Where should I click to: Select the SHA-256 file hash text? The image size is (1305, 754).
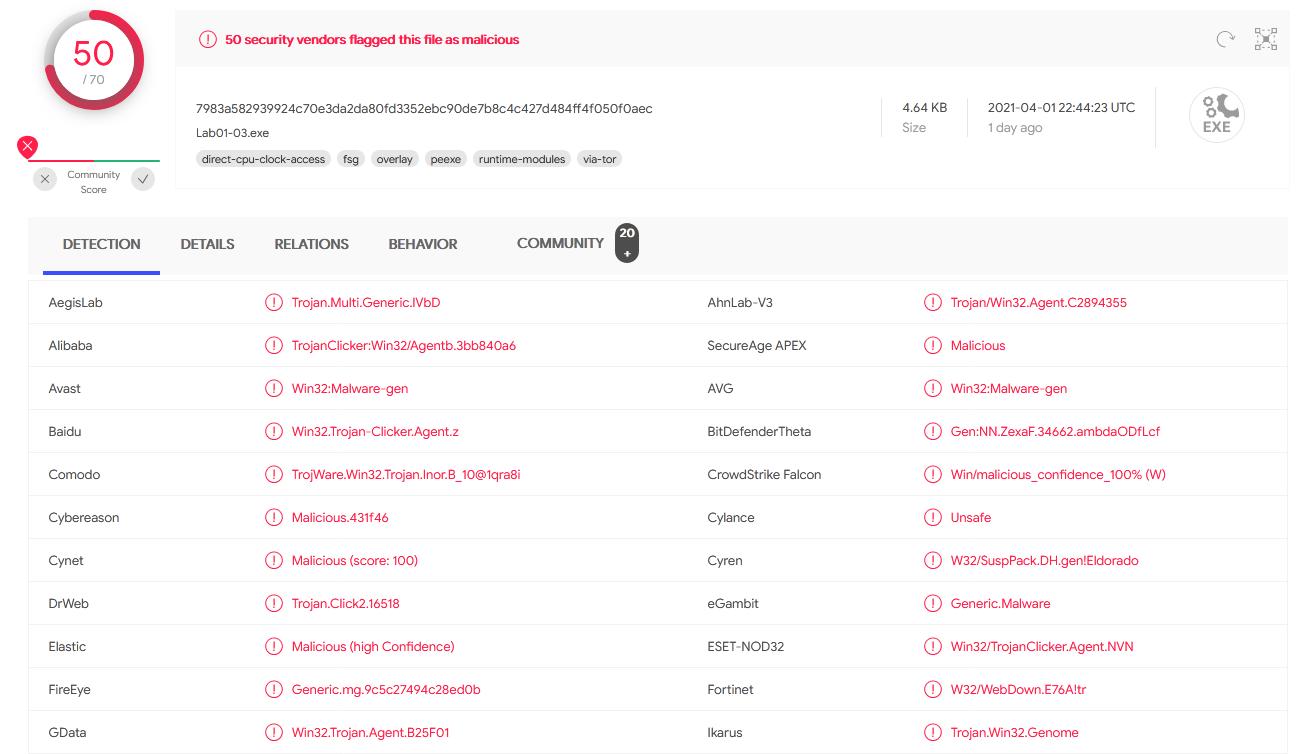pyautogui.click(x=424, y=108)
